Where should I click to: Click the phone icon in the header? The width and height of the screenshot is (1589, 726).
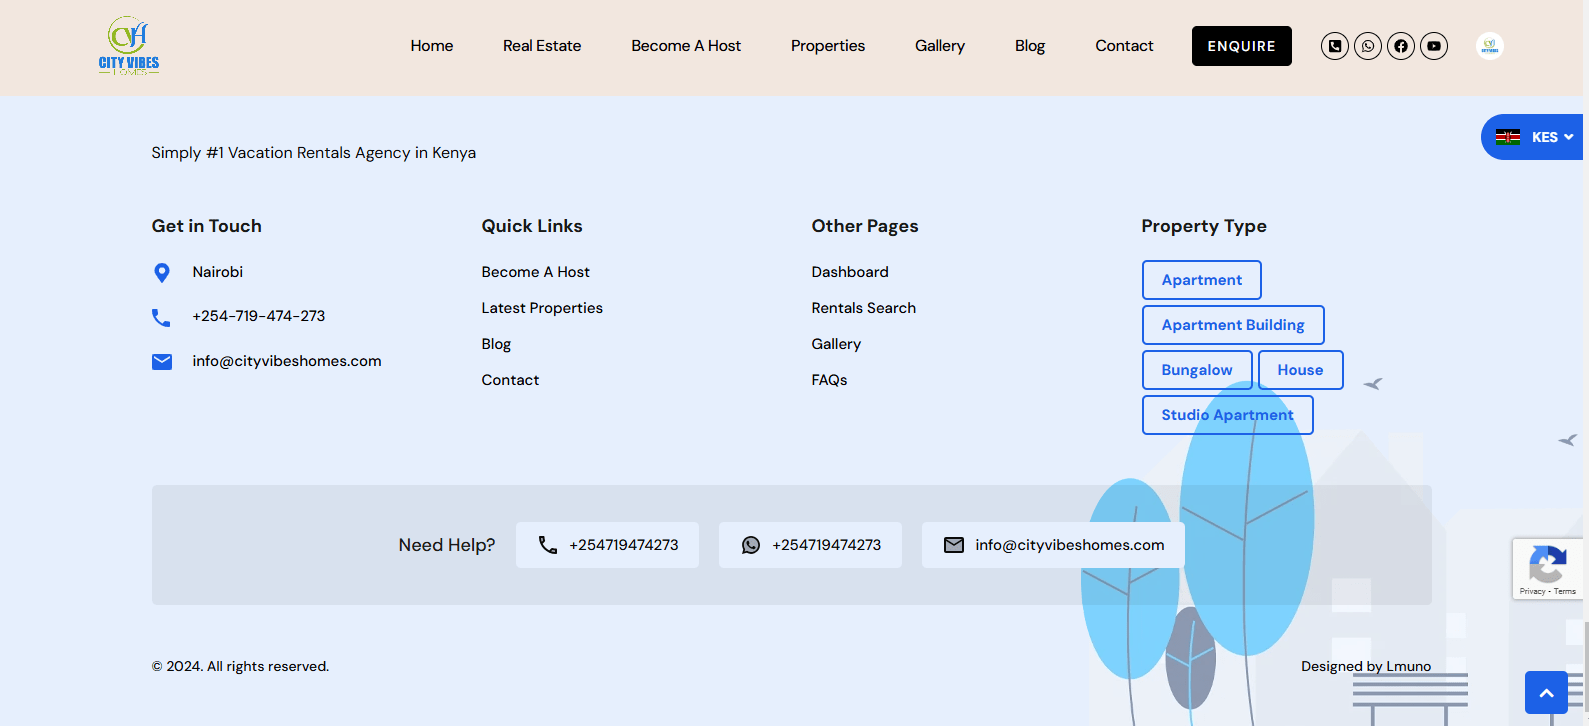[1334, 46]
